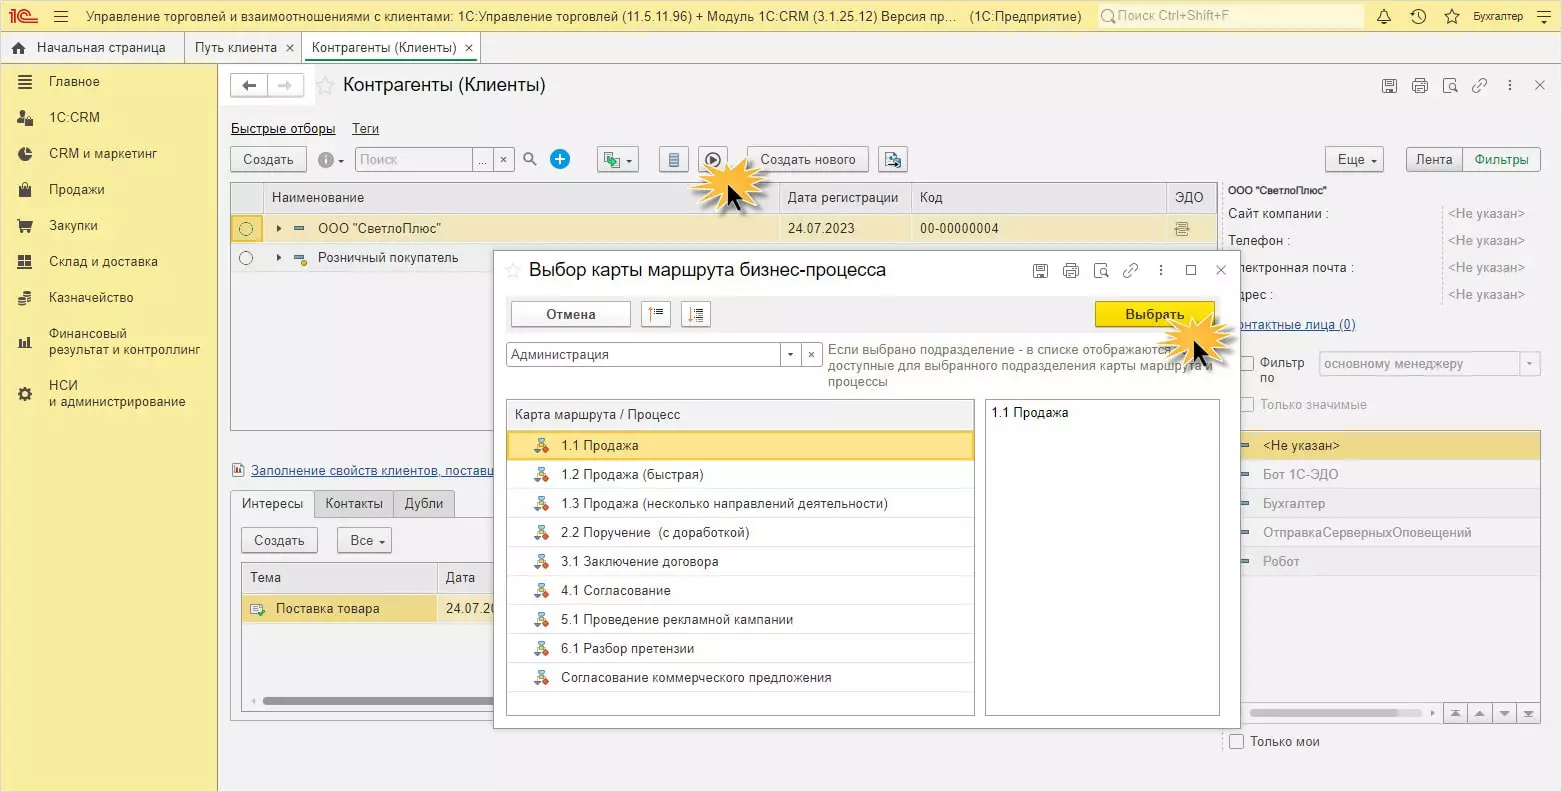1562x792 pixels.
Task: Click save icon of Контрагенты form
Action: [x=1389, y=86]
